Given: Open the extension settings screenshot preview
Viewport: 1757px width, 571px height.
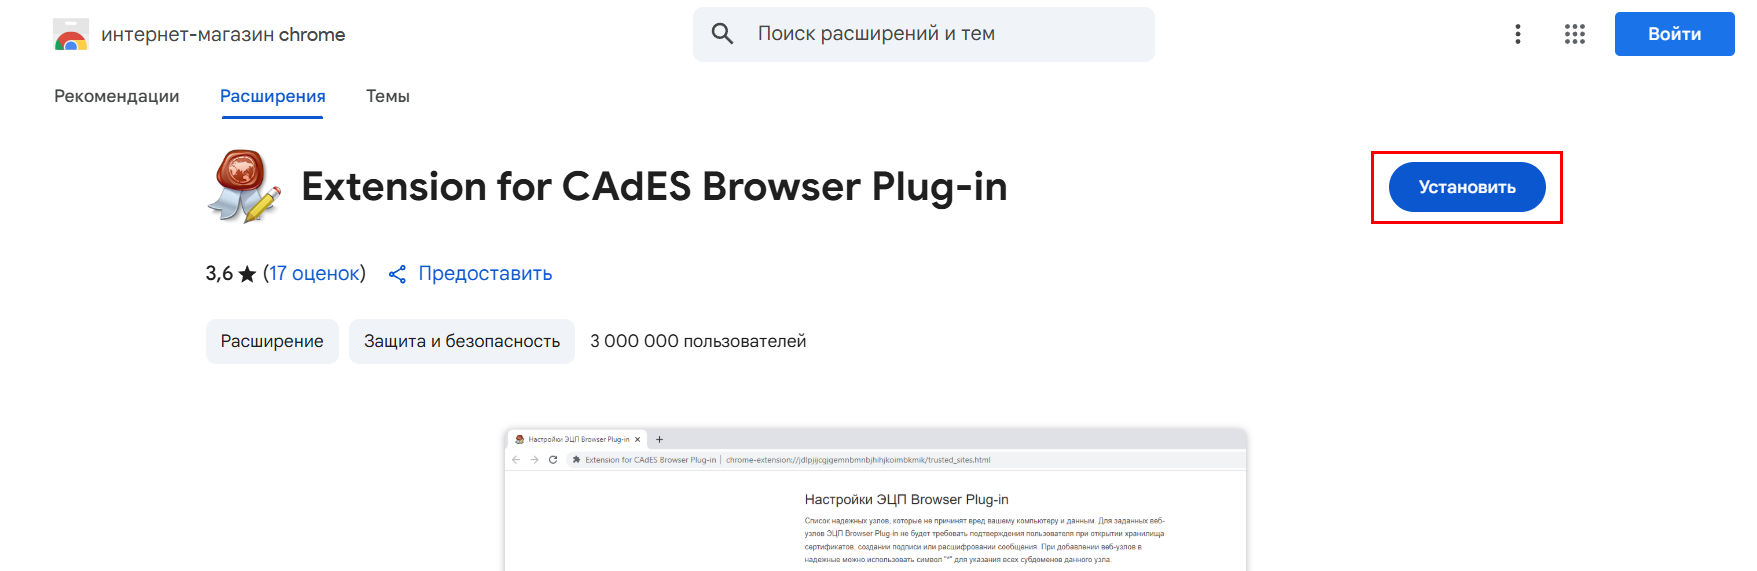Looking at the screenshot, I should click(875, 500).
